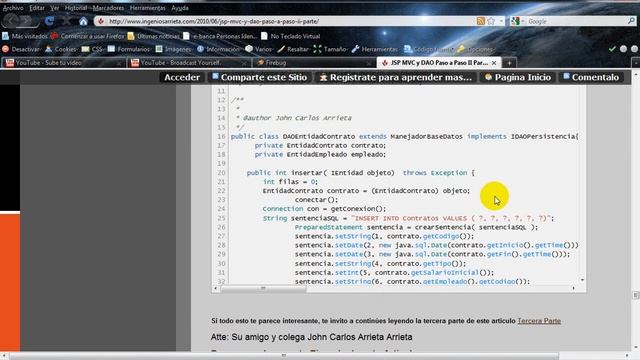This screenshot has height=360, width=640.
Task: Click the browser Forward arrow button
Action: click(27, 21)
